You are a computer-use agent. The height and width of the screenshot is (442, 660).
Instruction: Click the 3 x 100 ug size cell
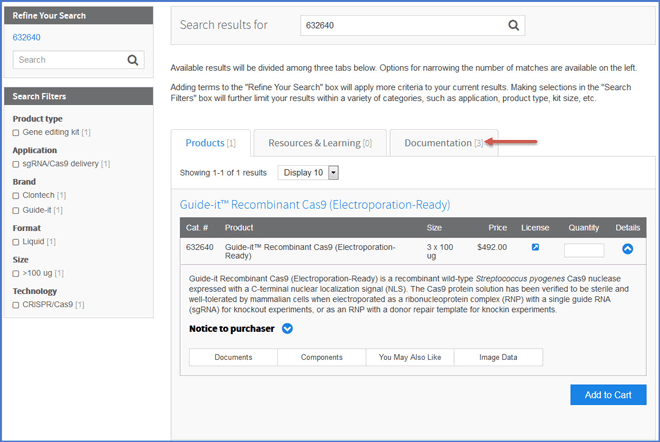440,251
